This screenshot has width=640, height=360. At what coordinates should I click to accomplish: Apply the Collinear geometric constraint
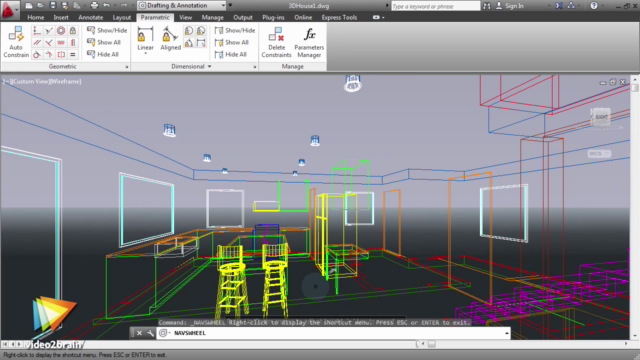click(x=49, y=30)
